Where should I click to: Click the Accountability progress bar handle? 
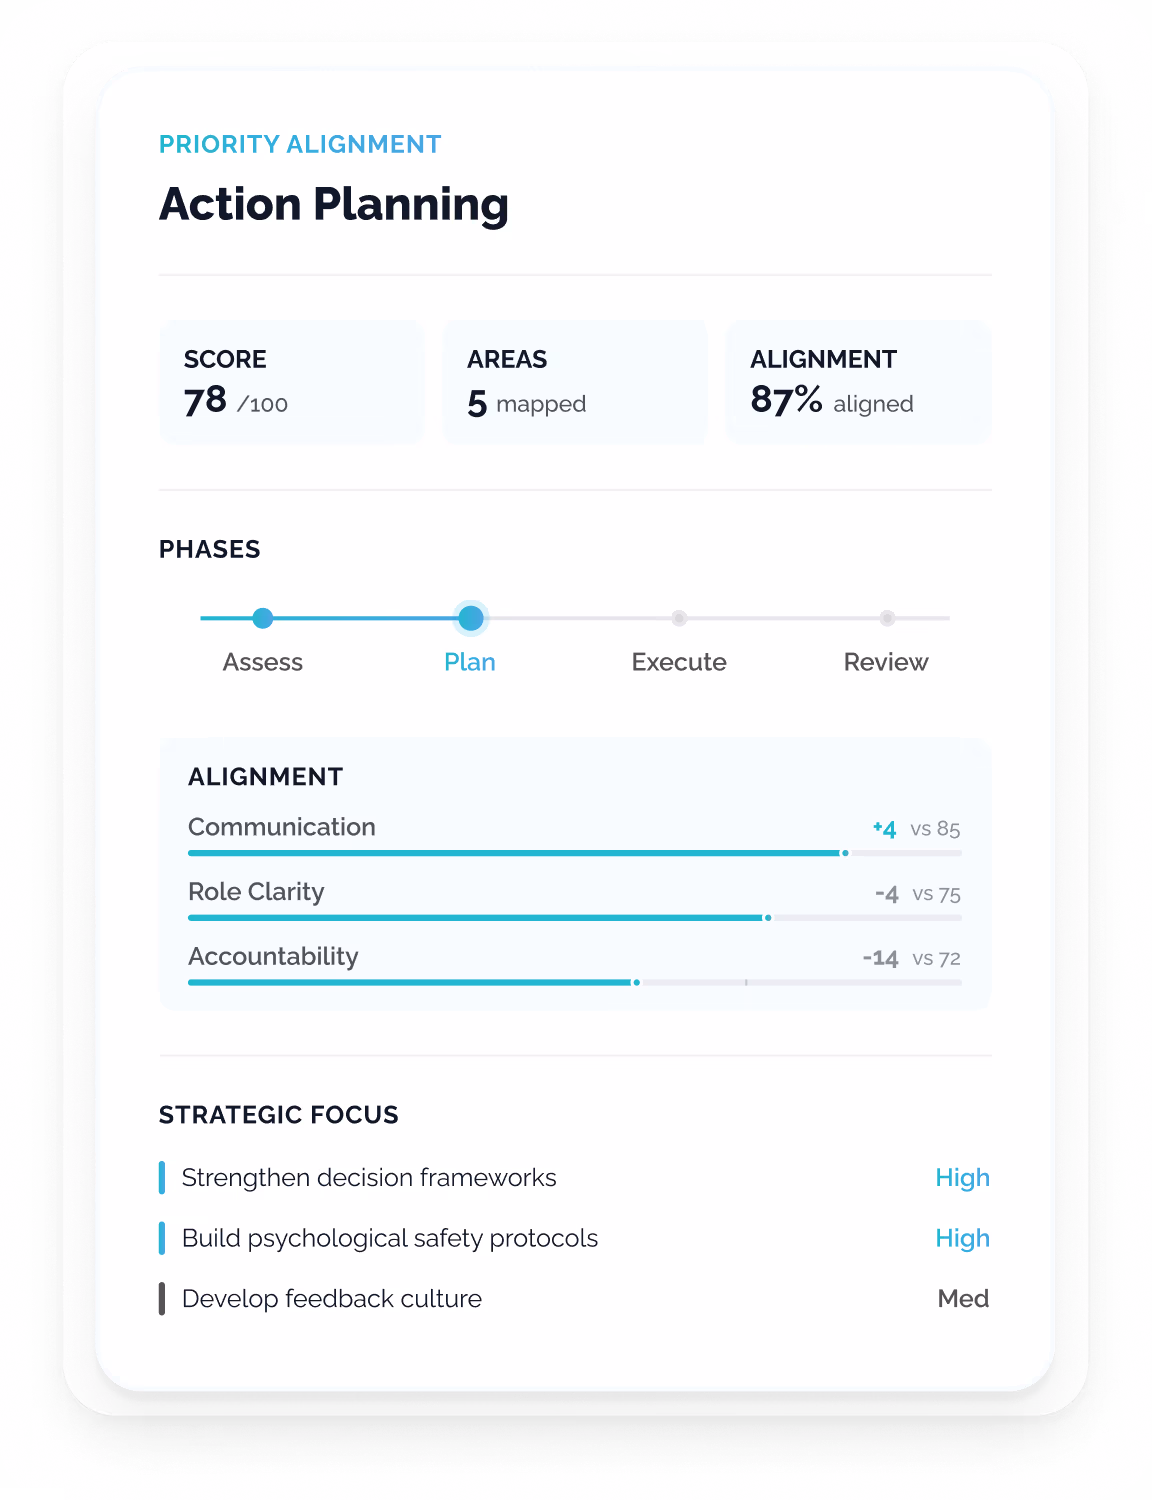[637, 982]
